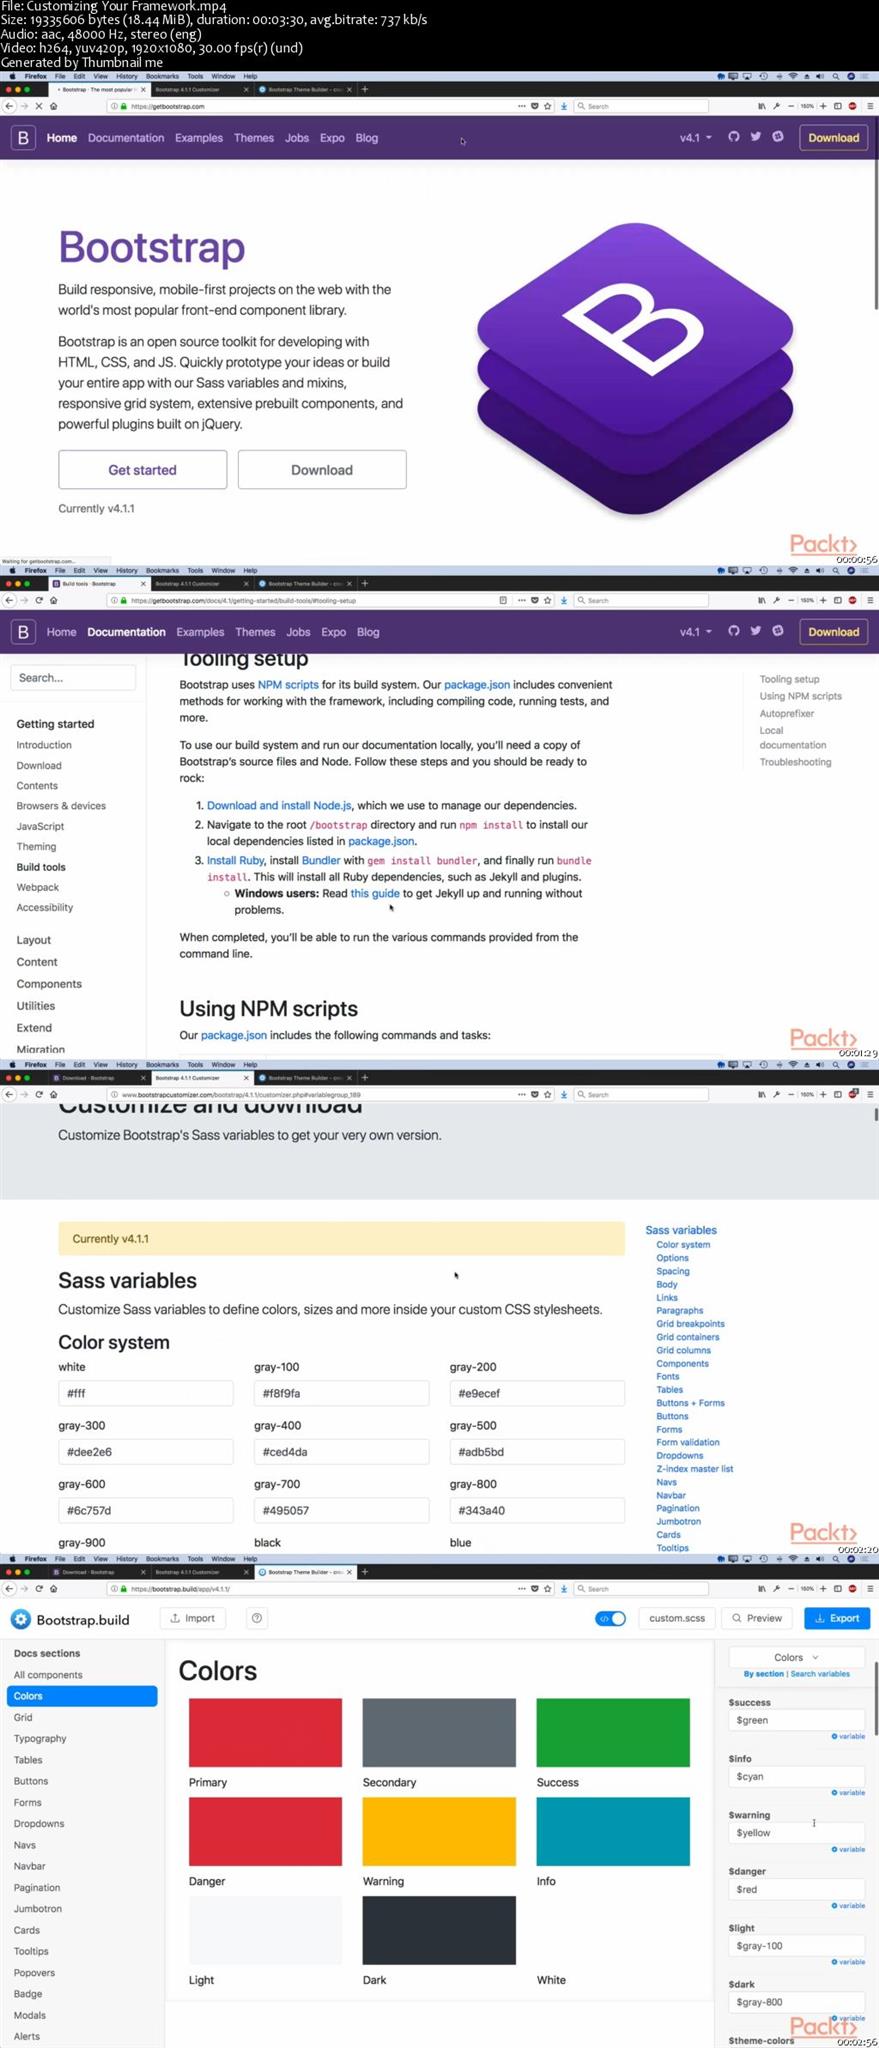Open 'Grid breakpoints' link in Sass variables list
Image resolution: width=879 pixels, height=2048 pixels.
pyautogui.click(x=690, y=1323)
